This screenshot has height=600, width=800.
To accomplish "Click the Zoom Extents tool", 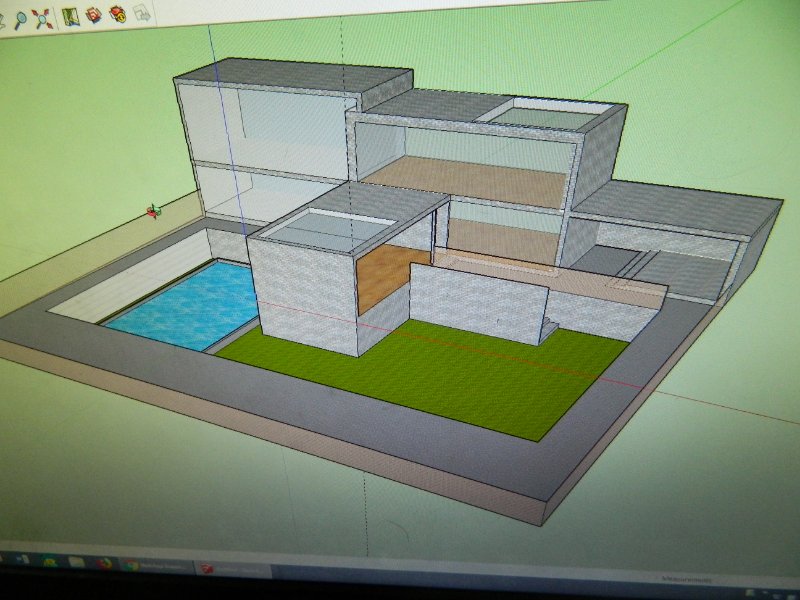I will coord(42,18).
